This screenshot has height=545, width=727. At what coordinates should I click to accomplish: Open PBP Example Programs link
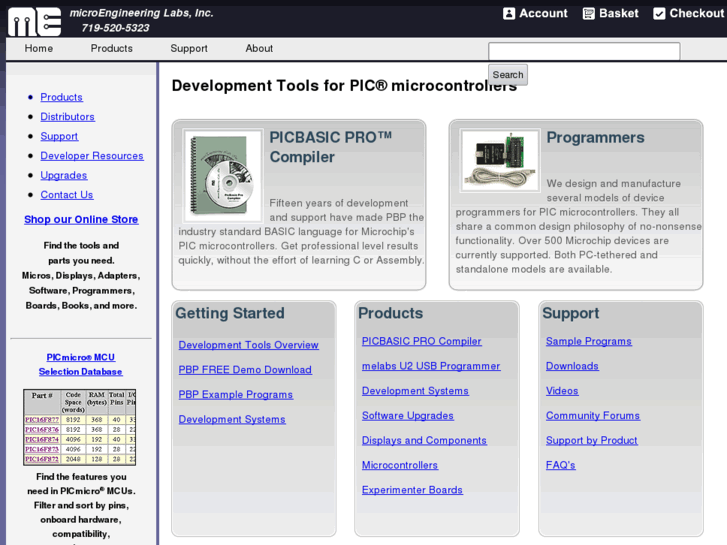coord(236,395)
